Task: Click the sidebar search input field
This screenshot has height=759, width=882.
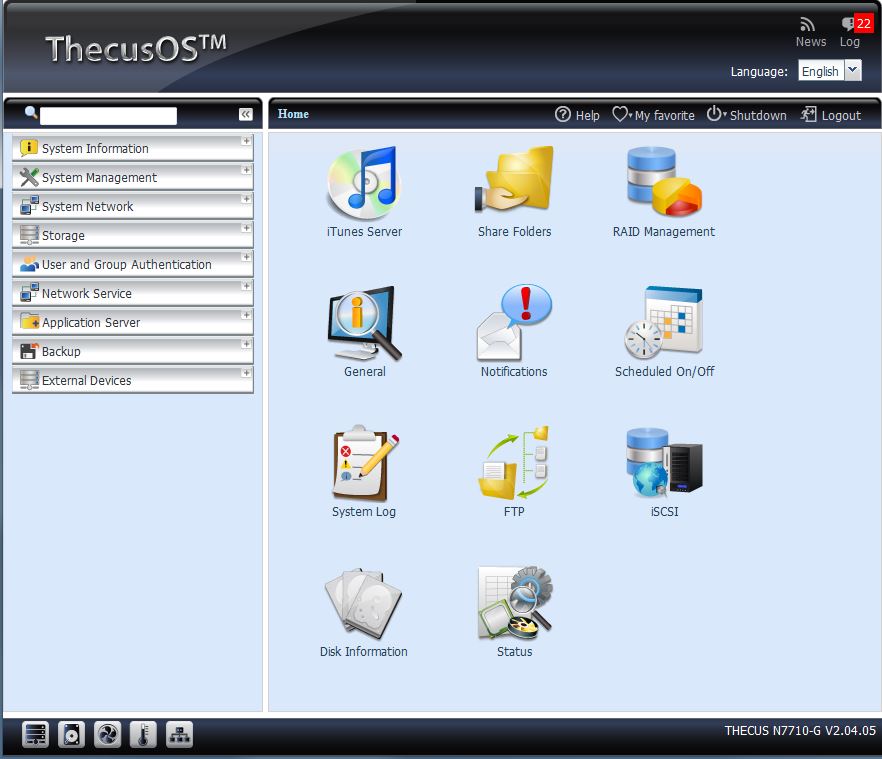Action: click(x=109, y=116)
